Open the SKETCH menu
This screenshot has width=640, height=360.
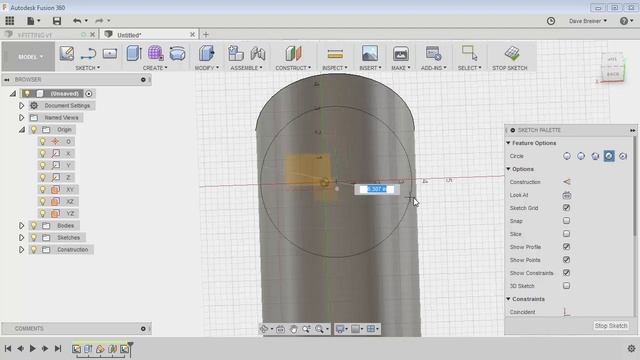click(x=88, y=68)
